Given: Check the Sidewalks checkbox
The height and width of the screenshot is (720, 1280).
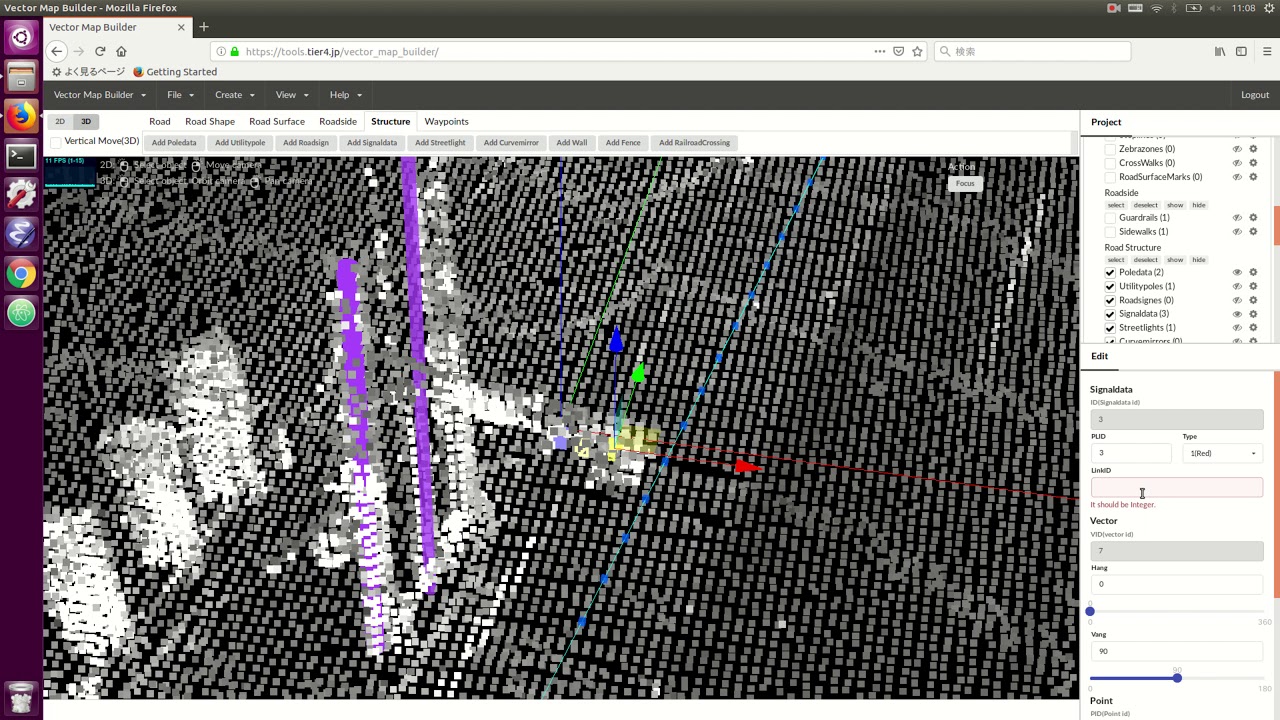Looking at the screenshot, I should click(x=1110, y=232).
